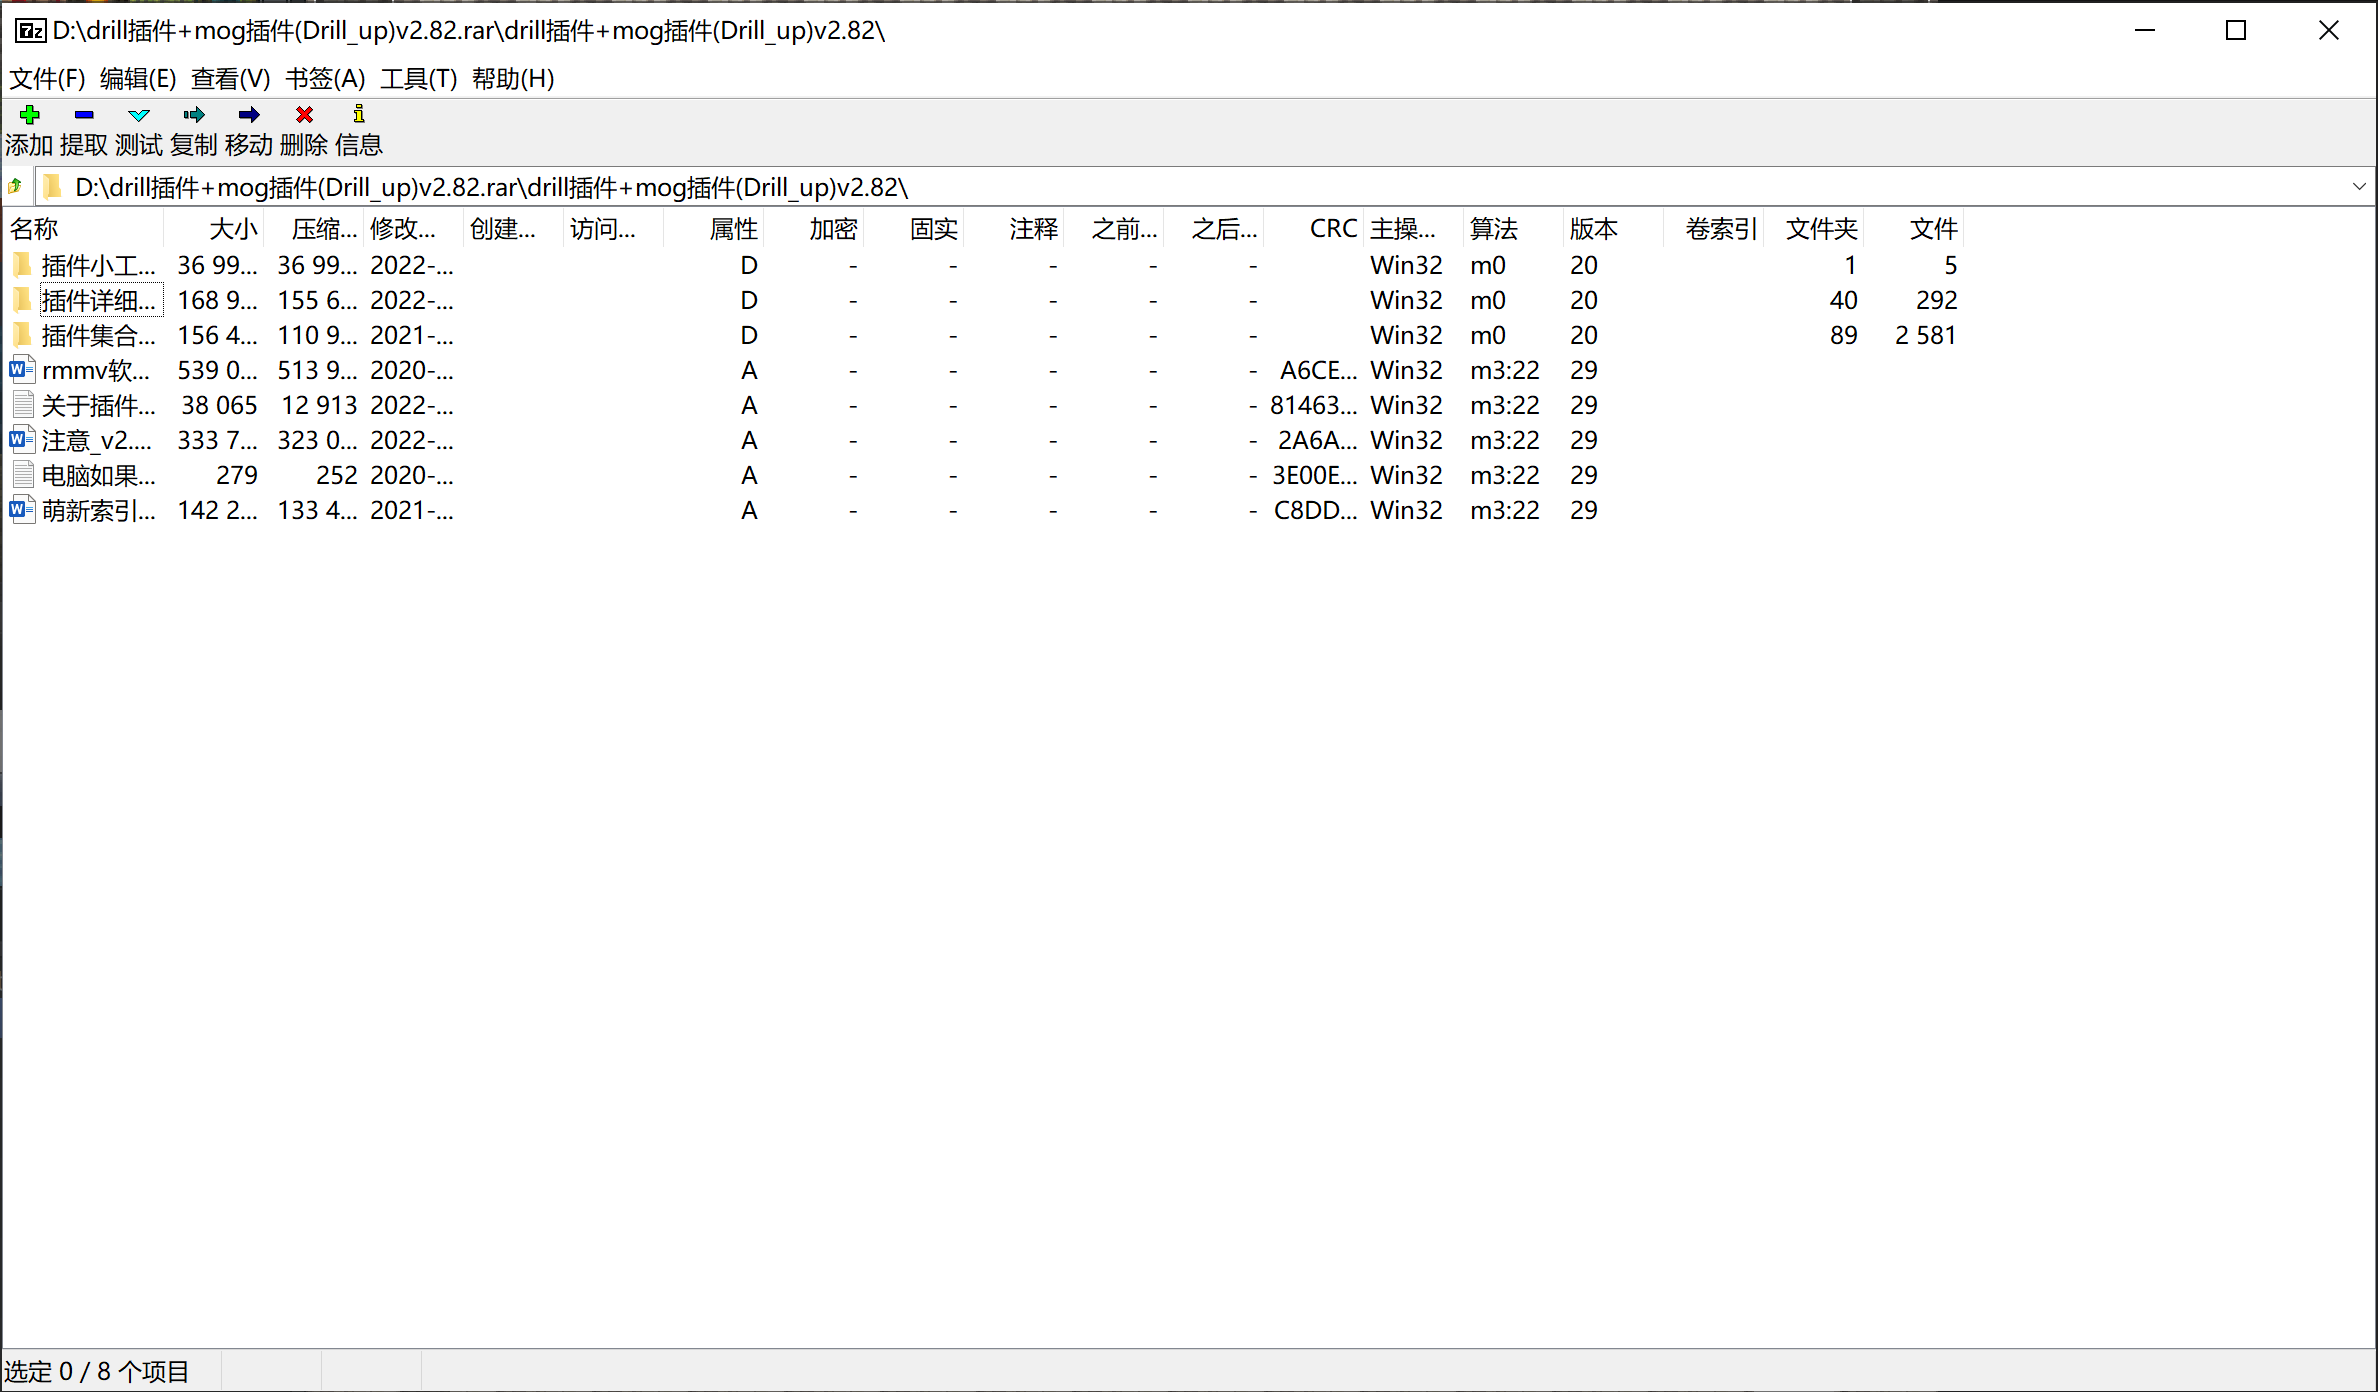The image size is (2378, 1392).
Task: Click size value 38 065
Action: pyautogui.click(x=219, y=405)
